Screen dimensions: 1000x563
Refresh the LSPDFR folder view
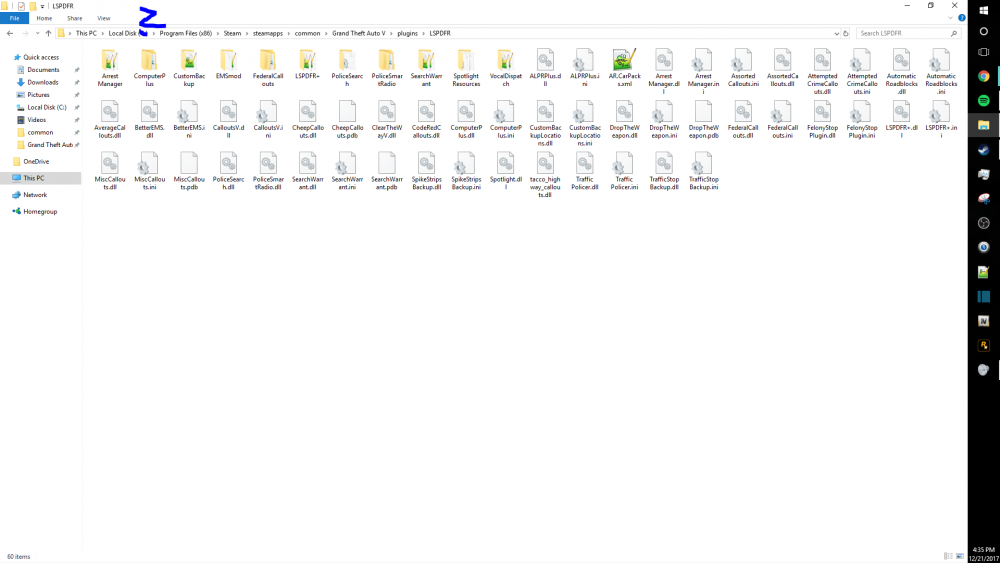tap(846, 33)
